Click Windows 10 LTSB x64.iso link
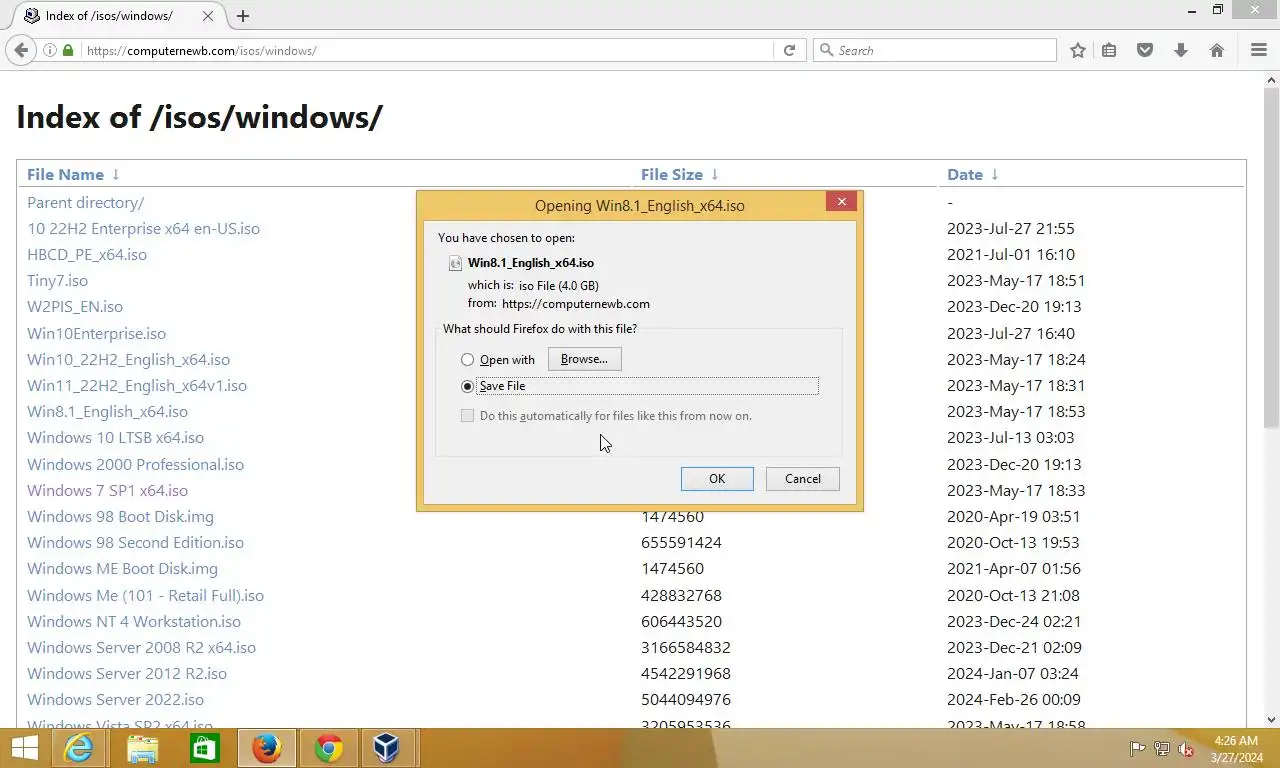Viewport: 1280px width, 768px height. 115,437
